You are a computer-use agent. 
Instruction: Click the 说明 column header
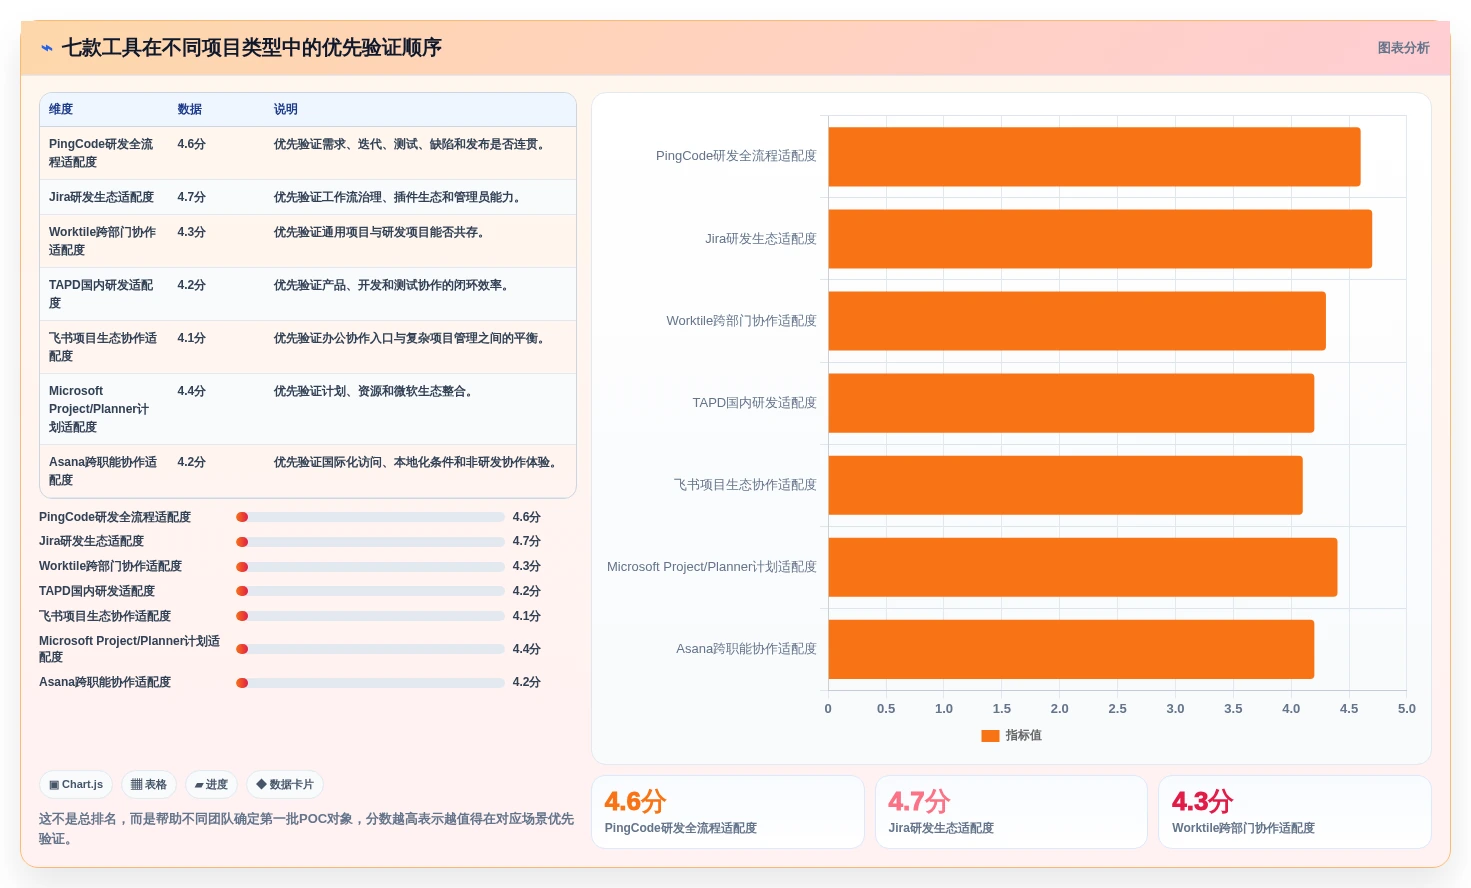coord(286,110)
